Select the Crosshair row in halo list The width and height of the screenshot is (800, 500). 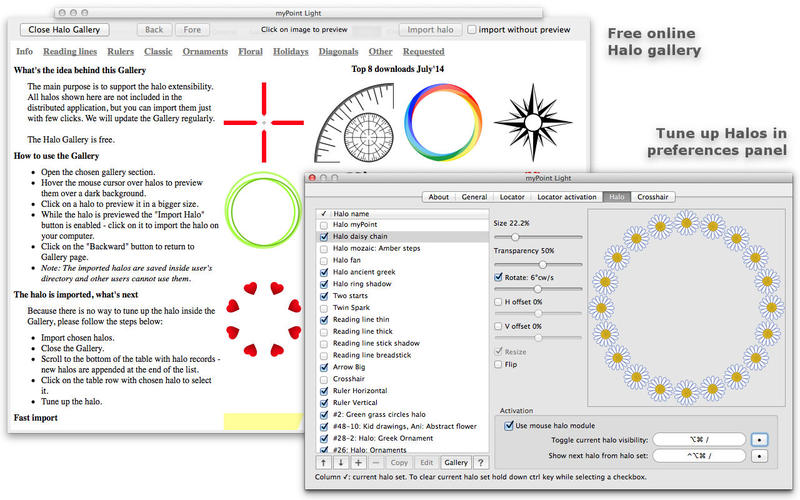coord(402,379)
